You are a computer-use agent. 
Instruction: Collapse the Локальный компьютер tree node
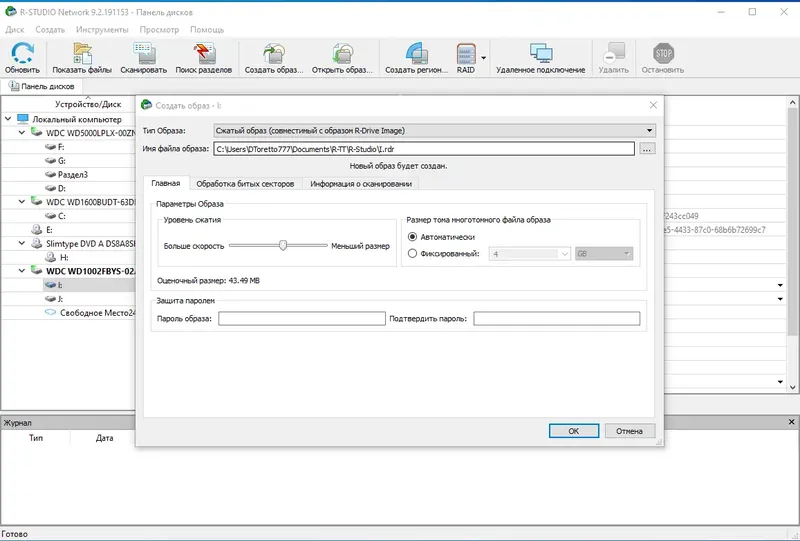pos(8,119)
